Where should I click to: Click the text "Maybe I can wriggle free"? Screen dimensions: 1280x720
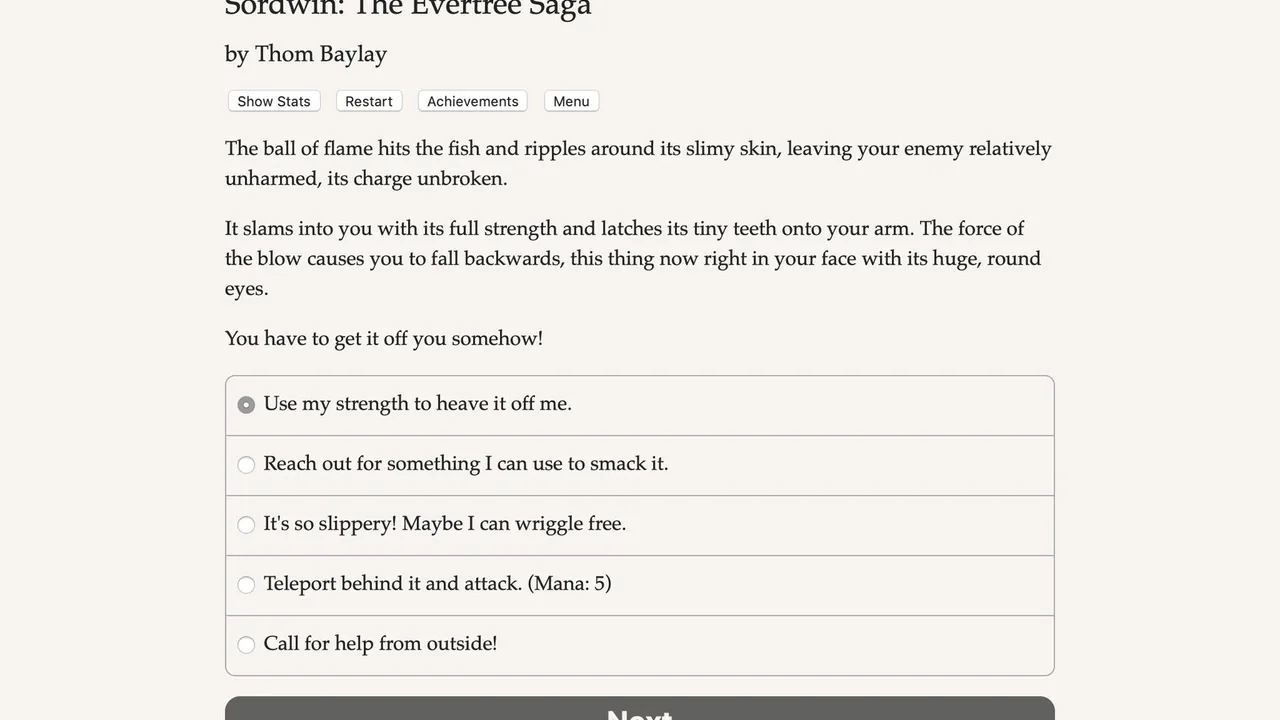pyautogui.click(x=513, y=524)
